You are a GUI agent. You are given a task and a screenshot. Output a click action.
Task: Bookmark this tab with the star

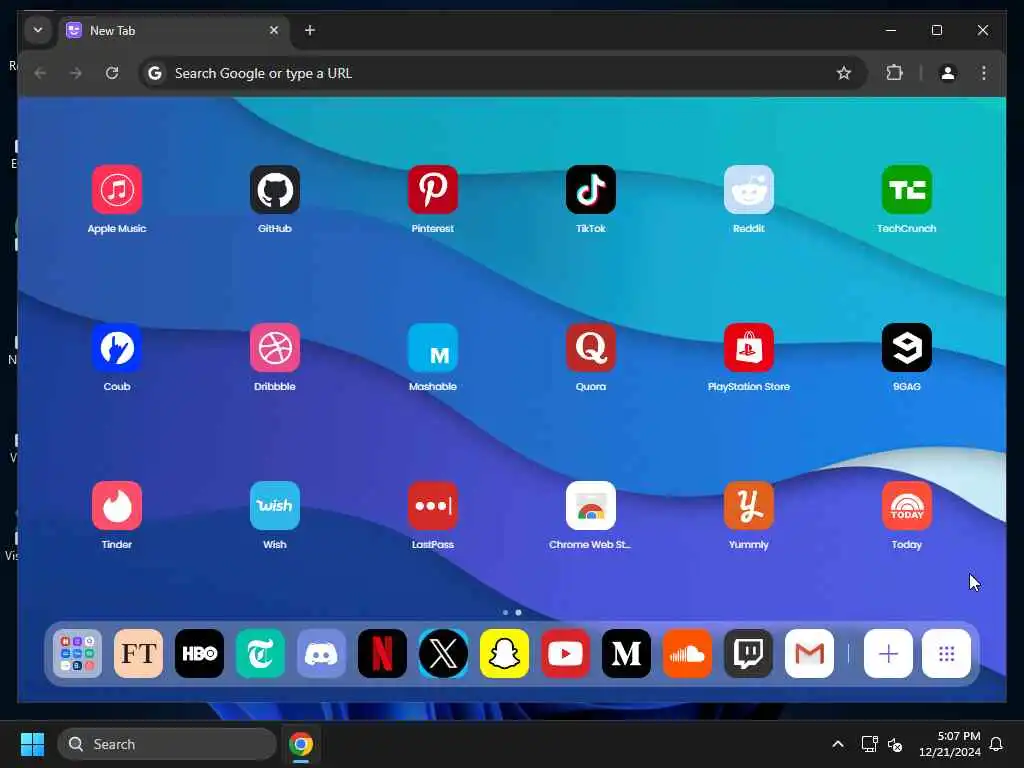coord(844,73)
